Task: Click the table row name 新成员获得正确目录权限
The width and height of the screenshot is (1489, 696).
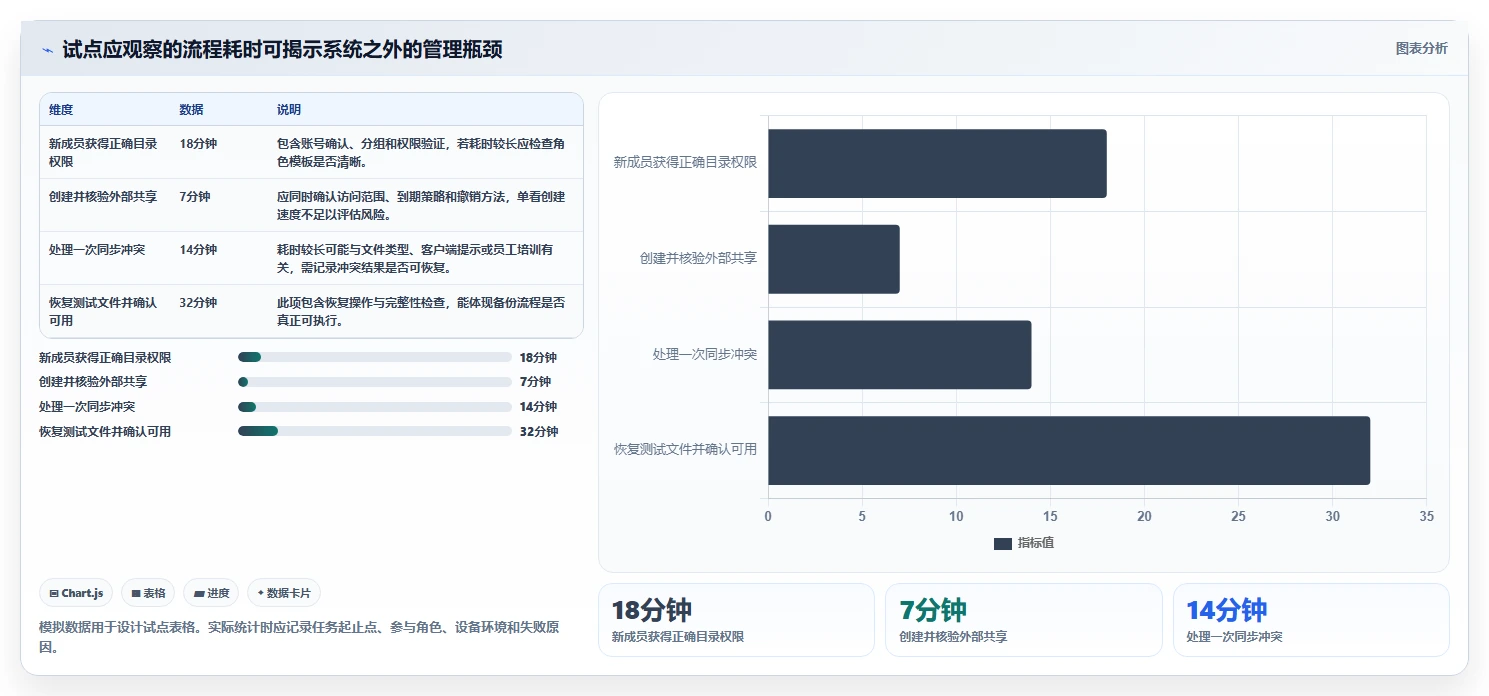Action: tap(103, 152)
